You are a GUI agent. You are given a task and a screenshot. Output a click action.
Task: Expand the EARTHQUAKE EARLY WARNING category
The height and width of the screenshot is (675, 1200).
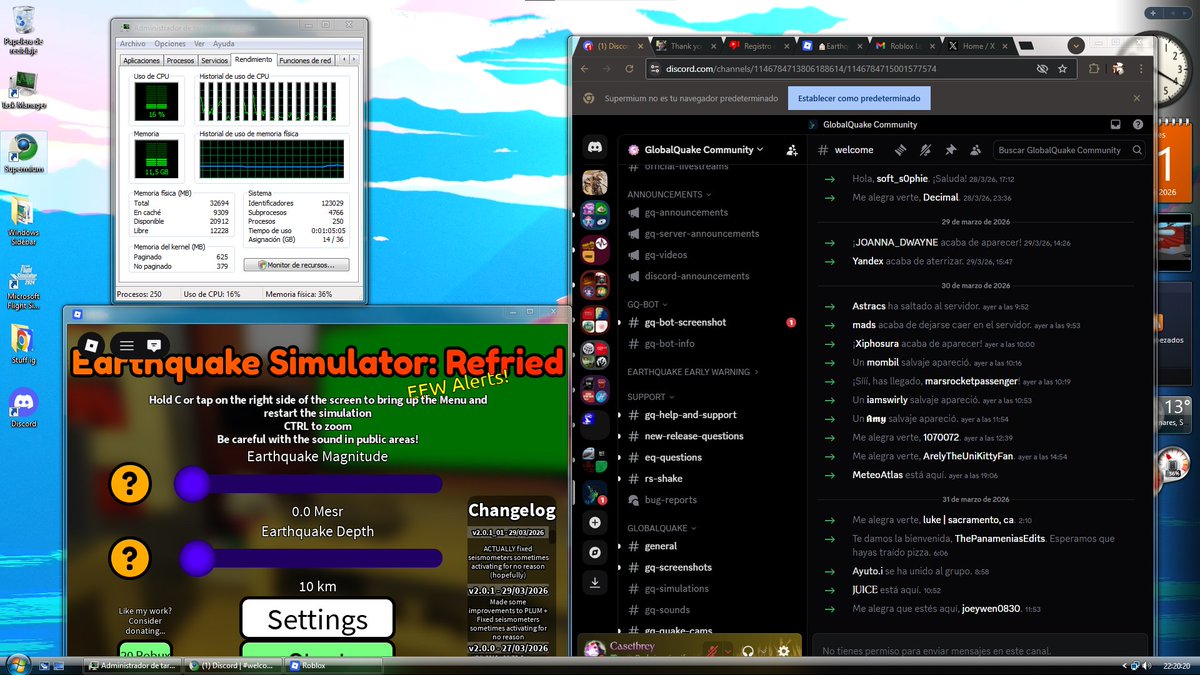(x=693, y=371)
